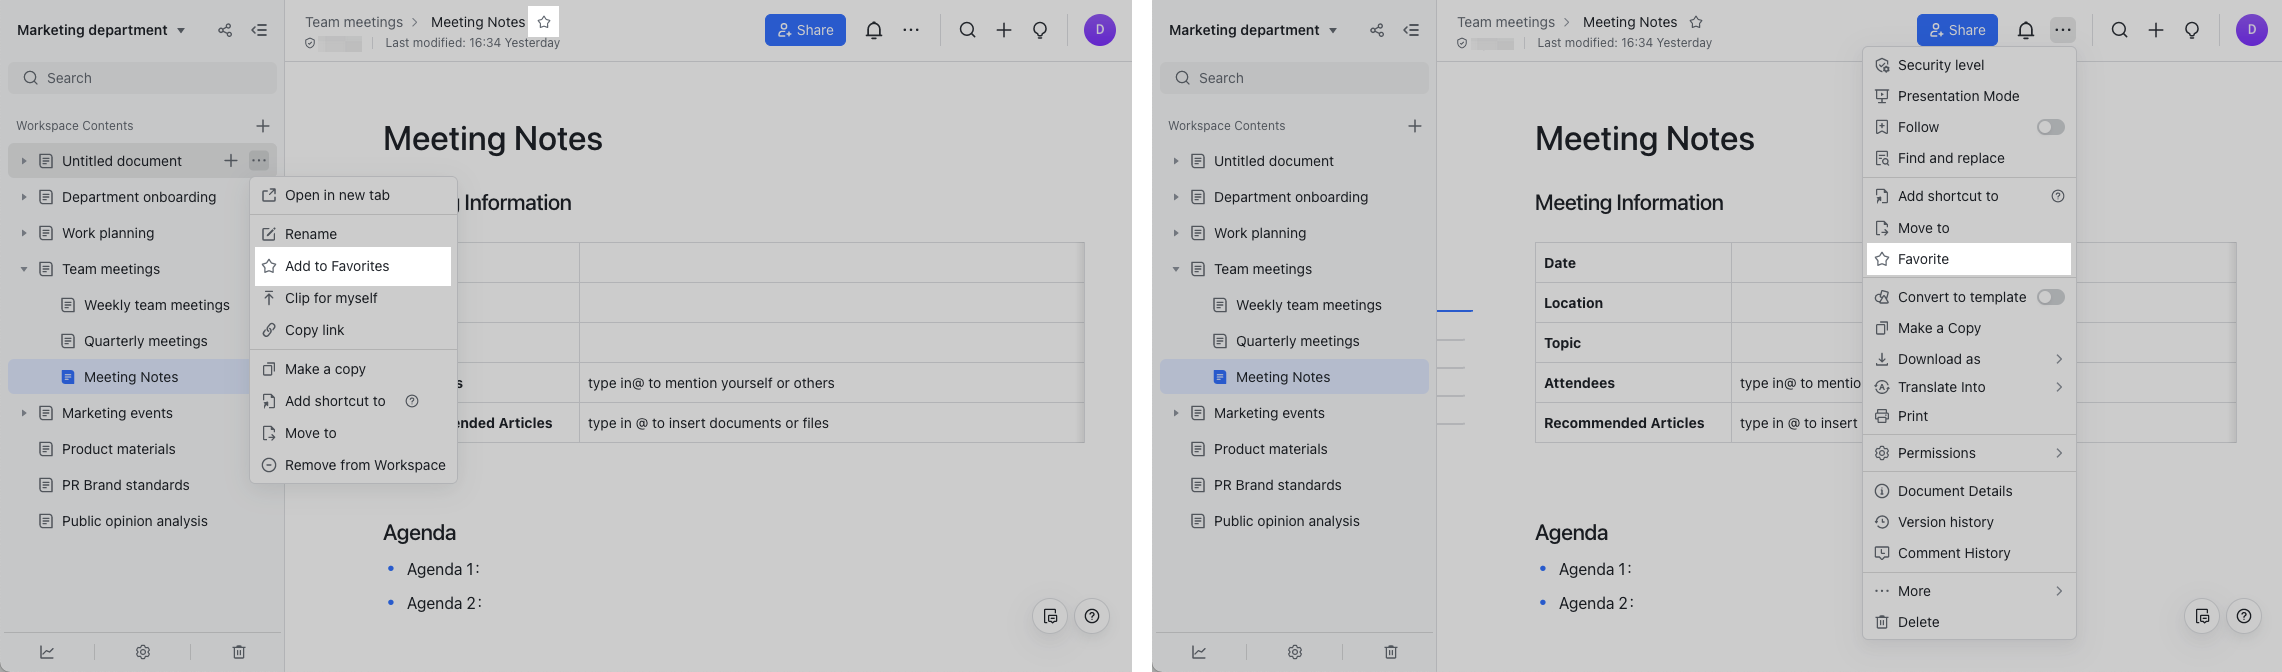Expand the Download as submenu
The image size is (2282, 672).
click(2058, 359)
